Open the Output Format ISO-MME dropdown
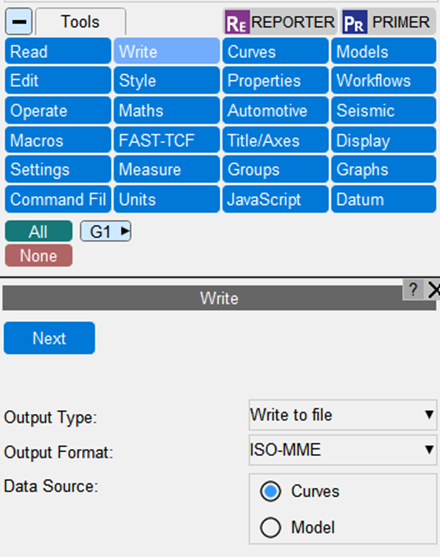 coord(343,450)
